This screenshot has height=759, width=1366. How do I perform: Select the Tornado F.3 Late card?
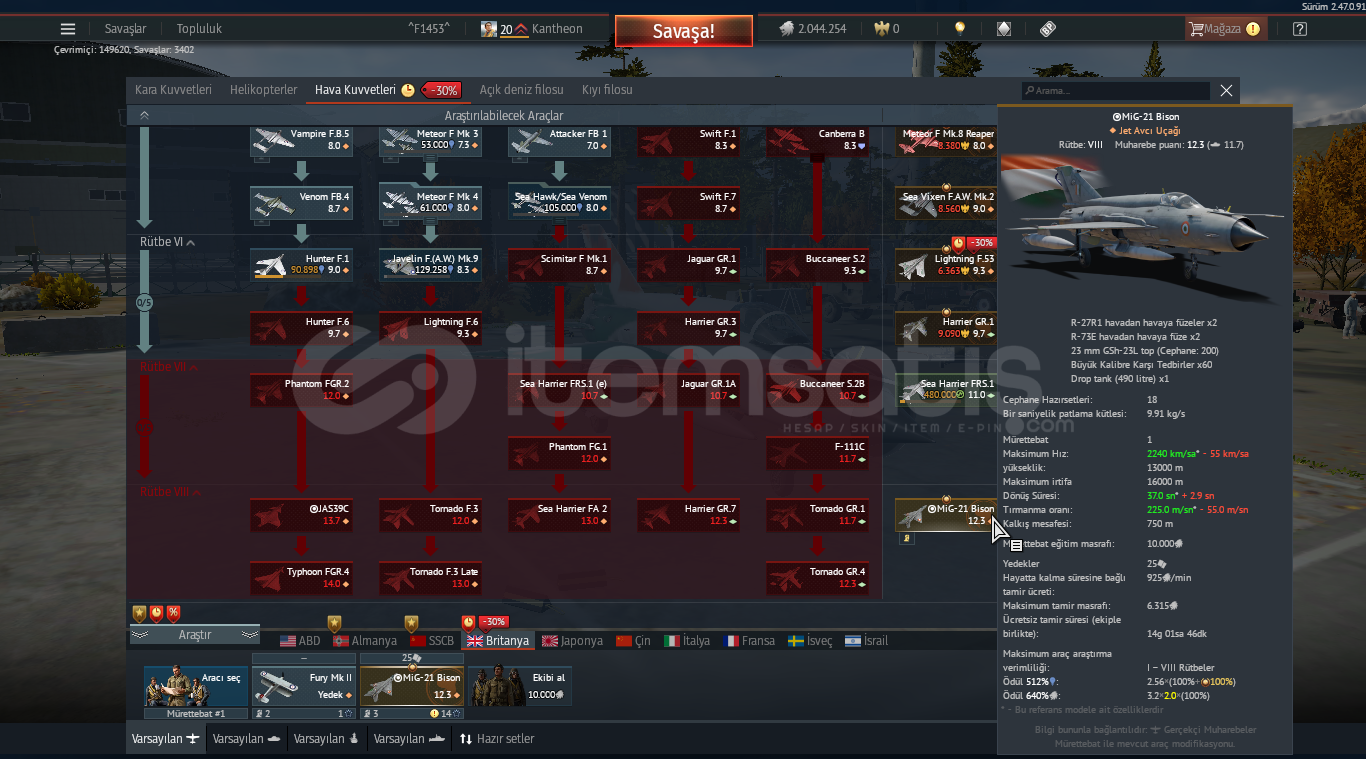pos(431,578)
